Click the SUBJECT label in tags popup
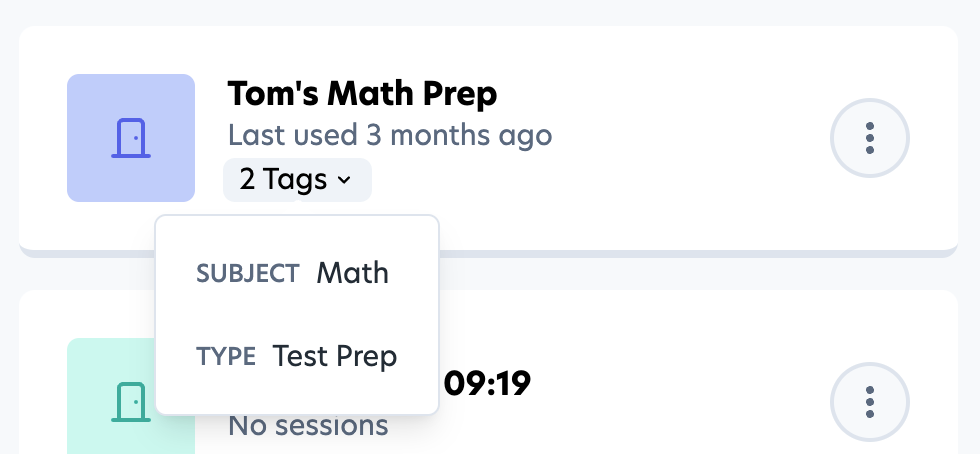 click(248, 274)
